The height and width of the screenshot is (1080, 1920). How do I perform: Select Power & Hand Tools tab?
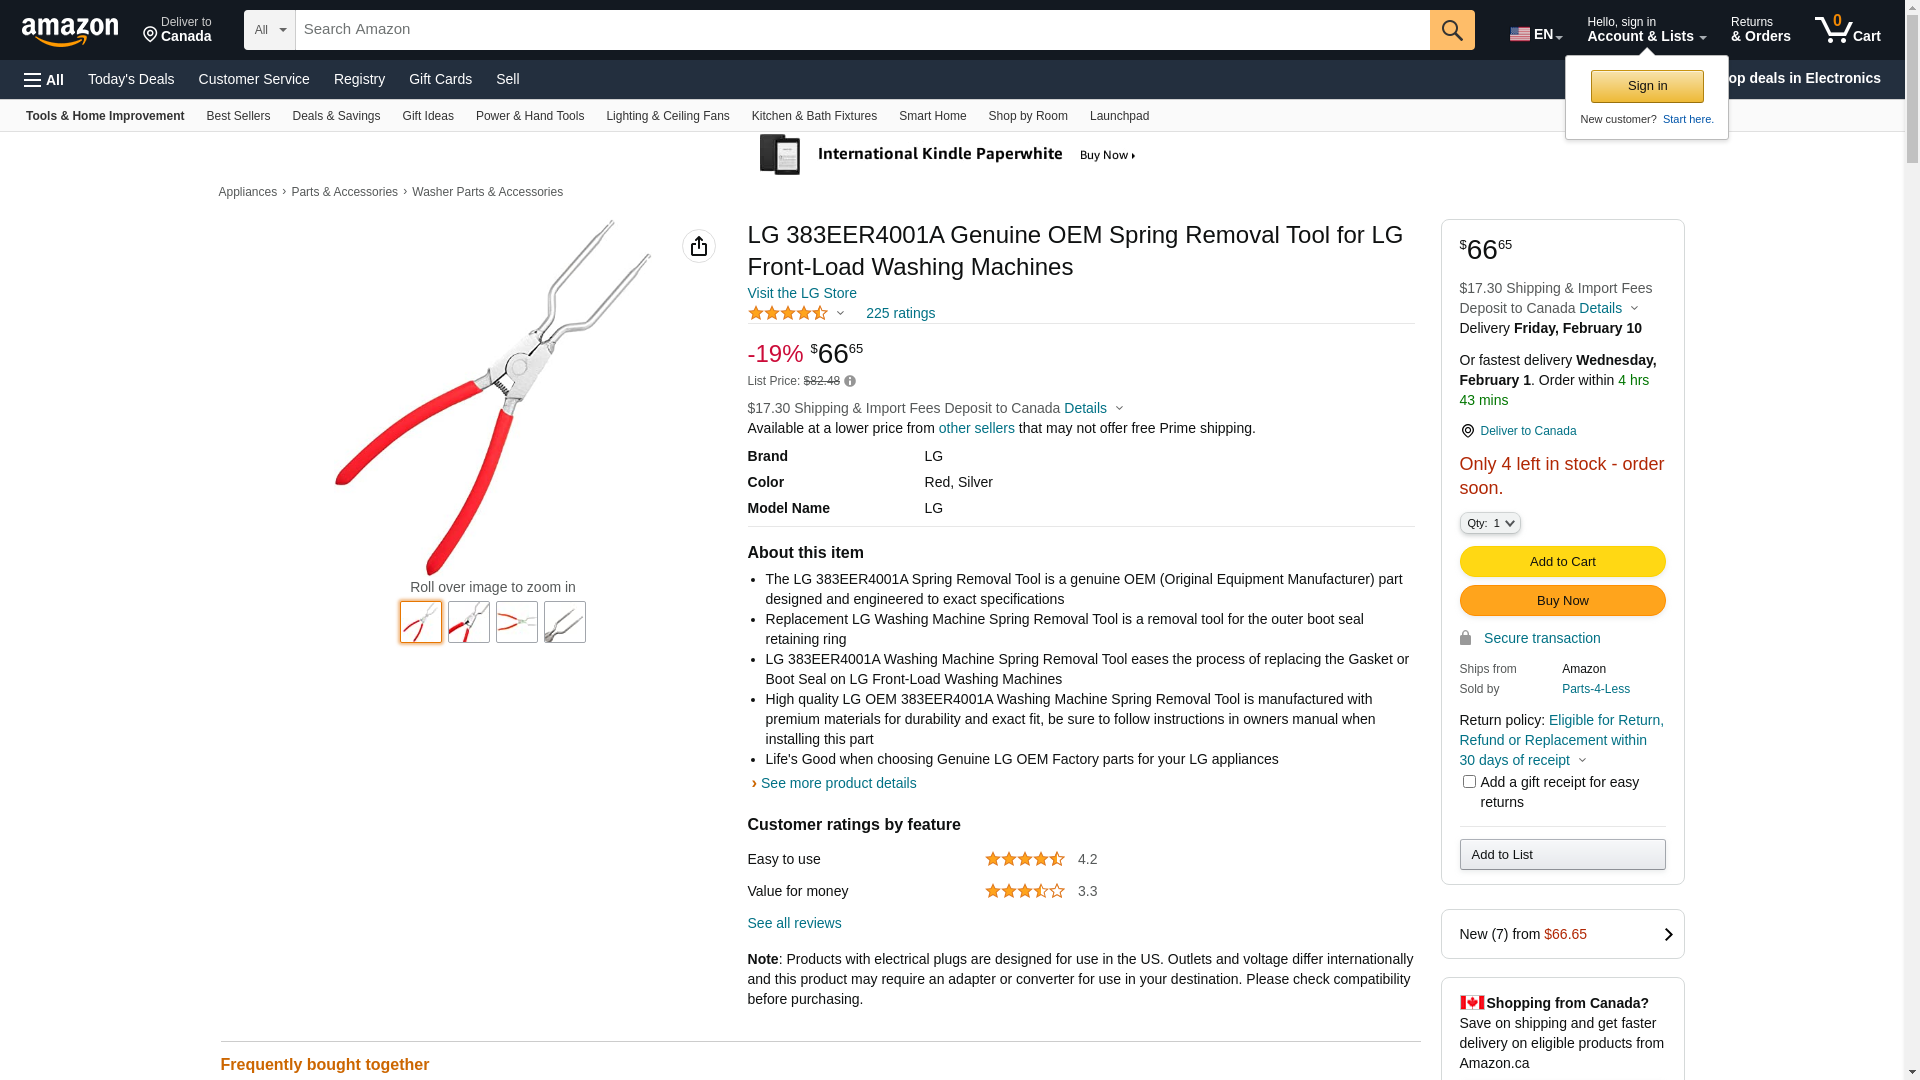tap(529, 116)
